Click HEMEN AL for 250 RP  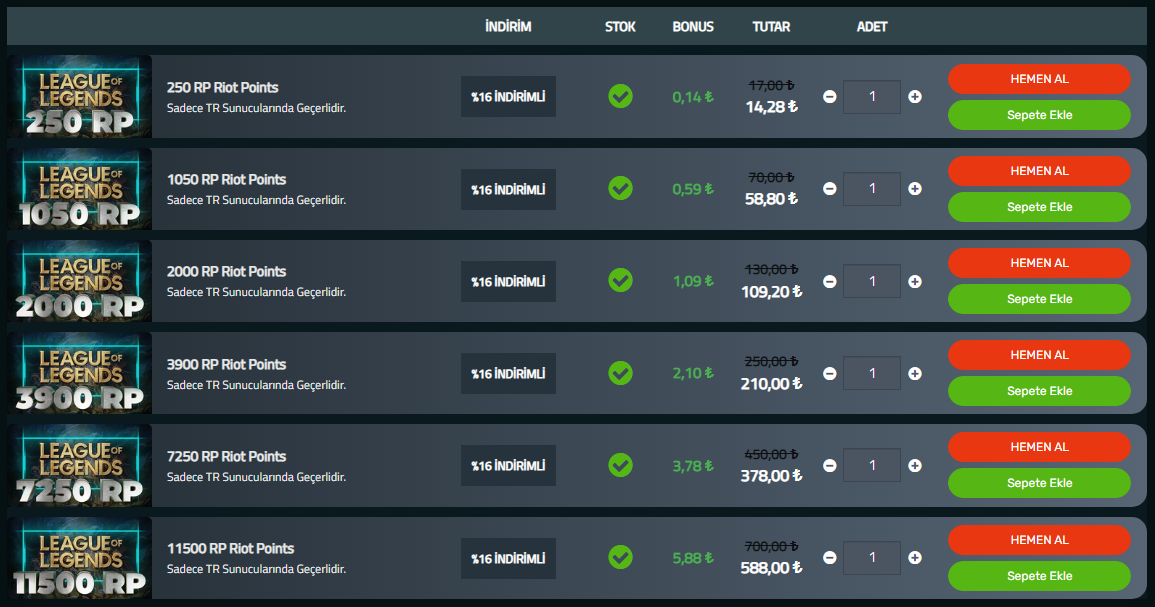point(1039,78)
